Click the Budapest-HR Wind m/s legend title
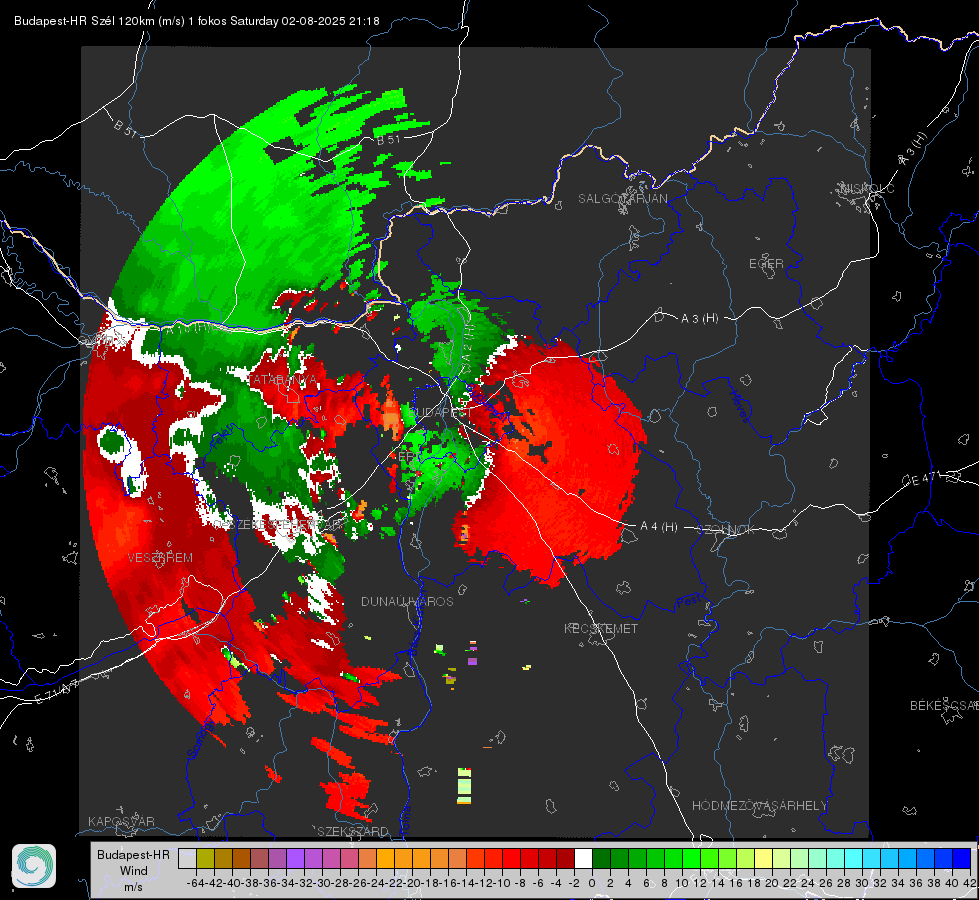This screenshot has height=900, width=979. click(x=134, y=870)
